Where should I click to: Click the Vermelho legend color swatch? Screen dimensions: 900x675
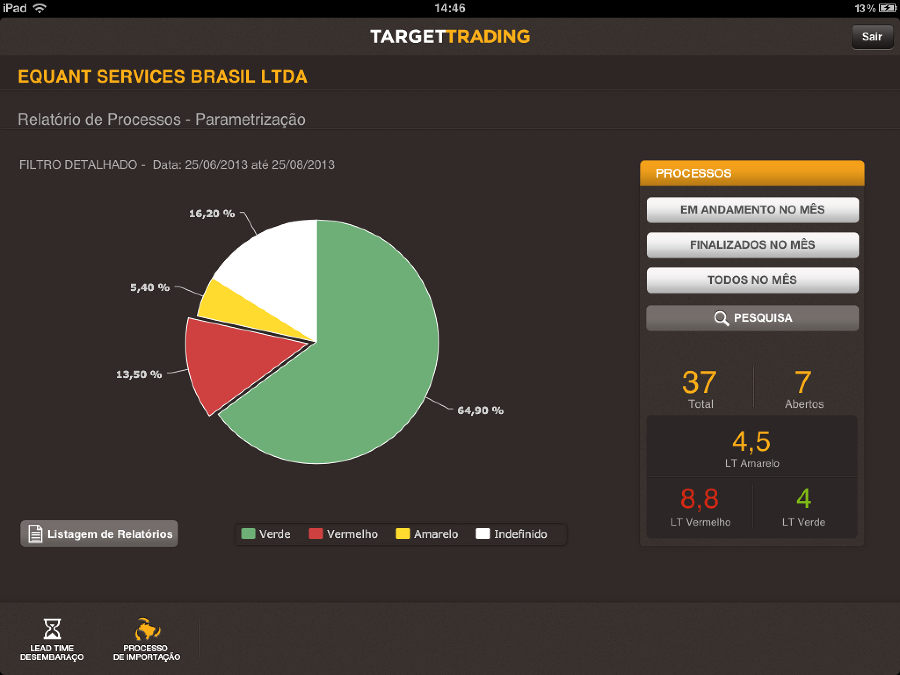316,534
